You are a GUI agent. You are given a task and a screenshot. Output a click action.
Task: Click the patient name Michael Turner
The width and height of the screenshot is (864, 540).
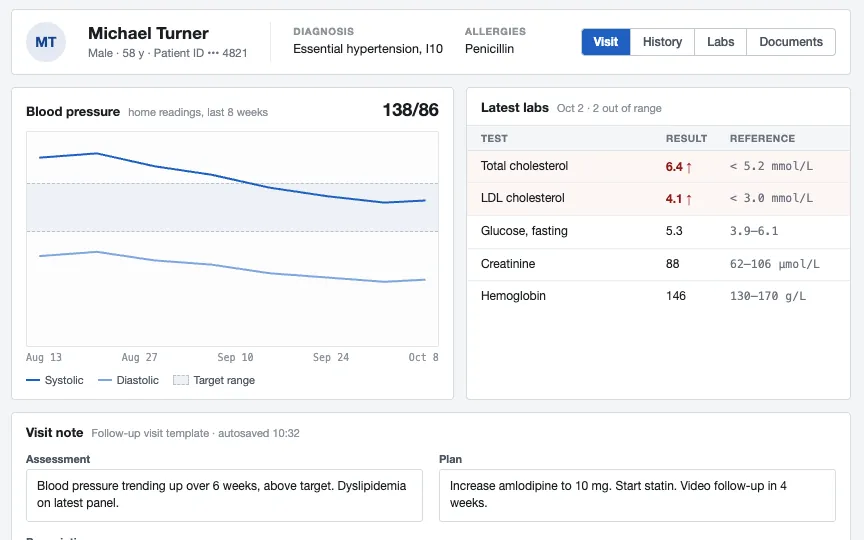pos(148,33)
